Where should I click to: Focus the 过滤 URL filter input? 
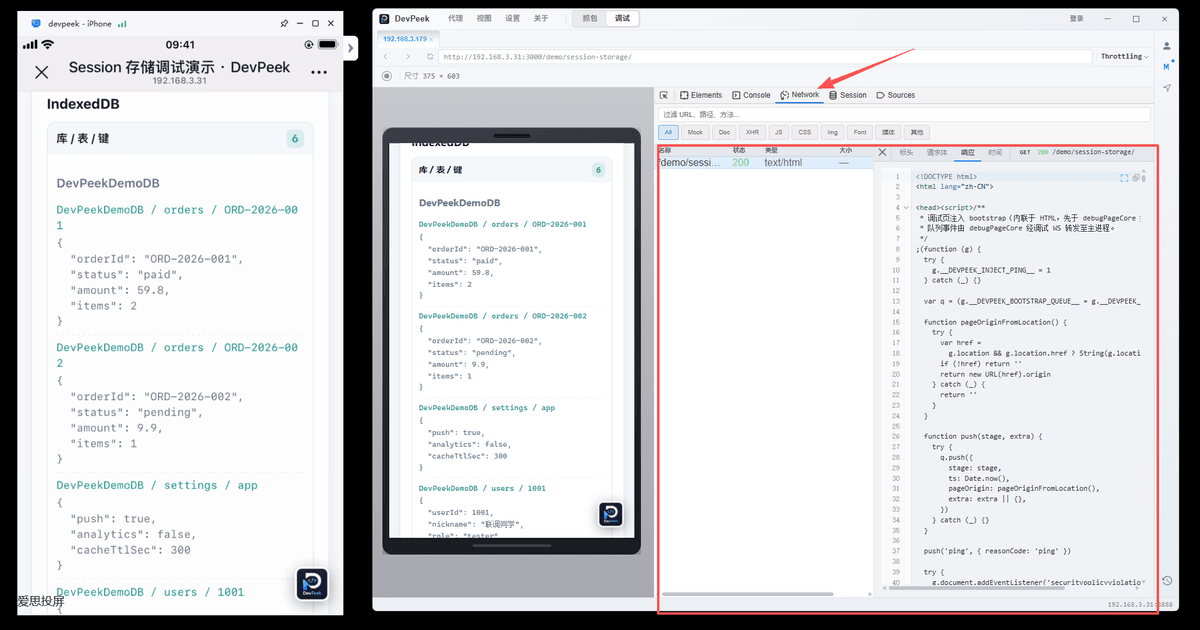click(904, 115)
